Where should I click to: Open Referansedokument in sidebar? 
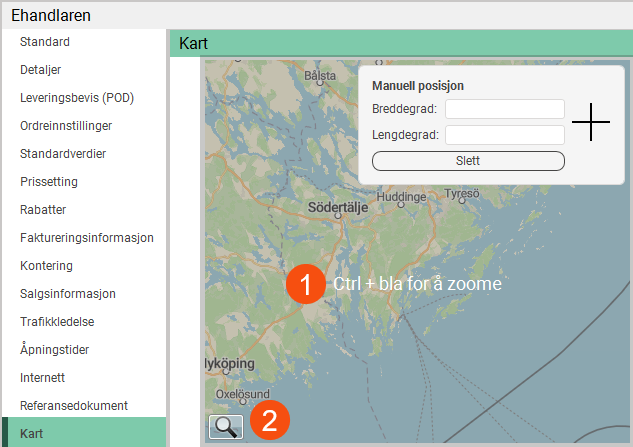pos(74,406)
